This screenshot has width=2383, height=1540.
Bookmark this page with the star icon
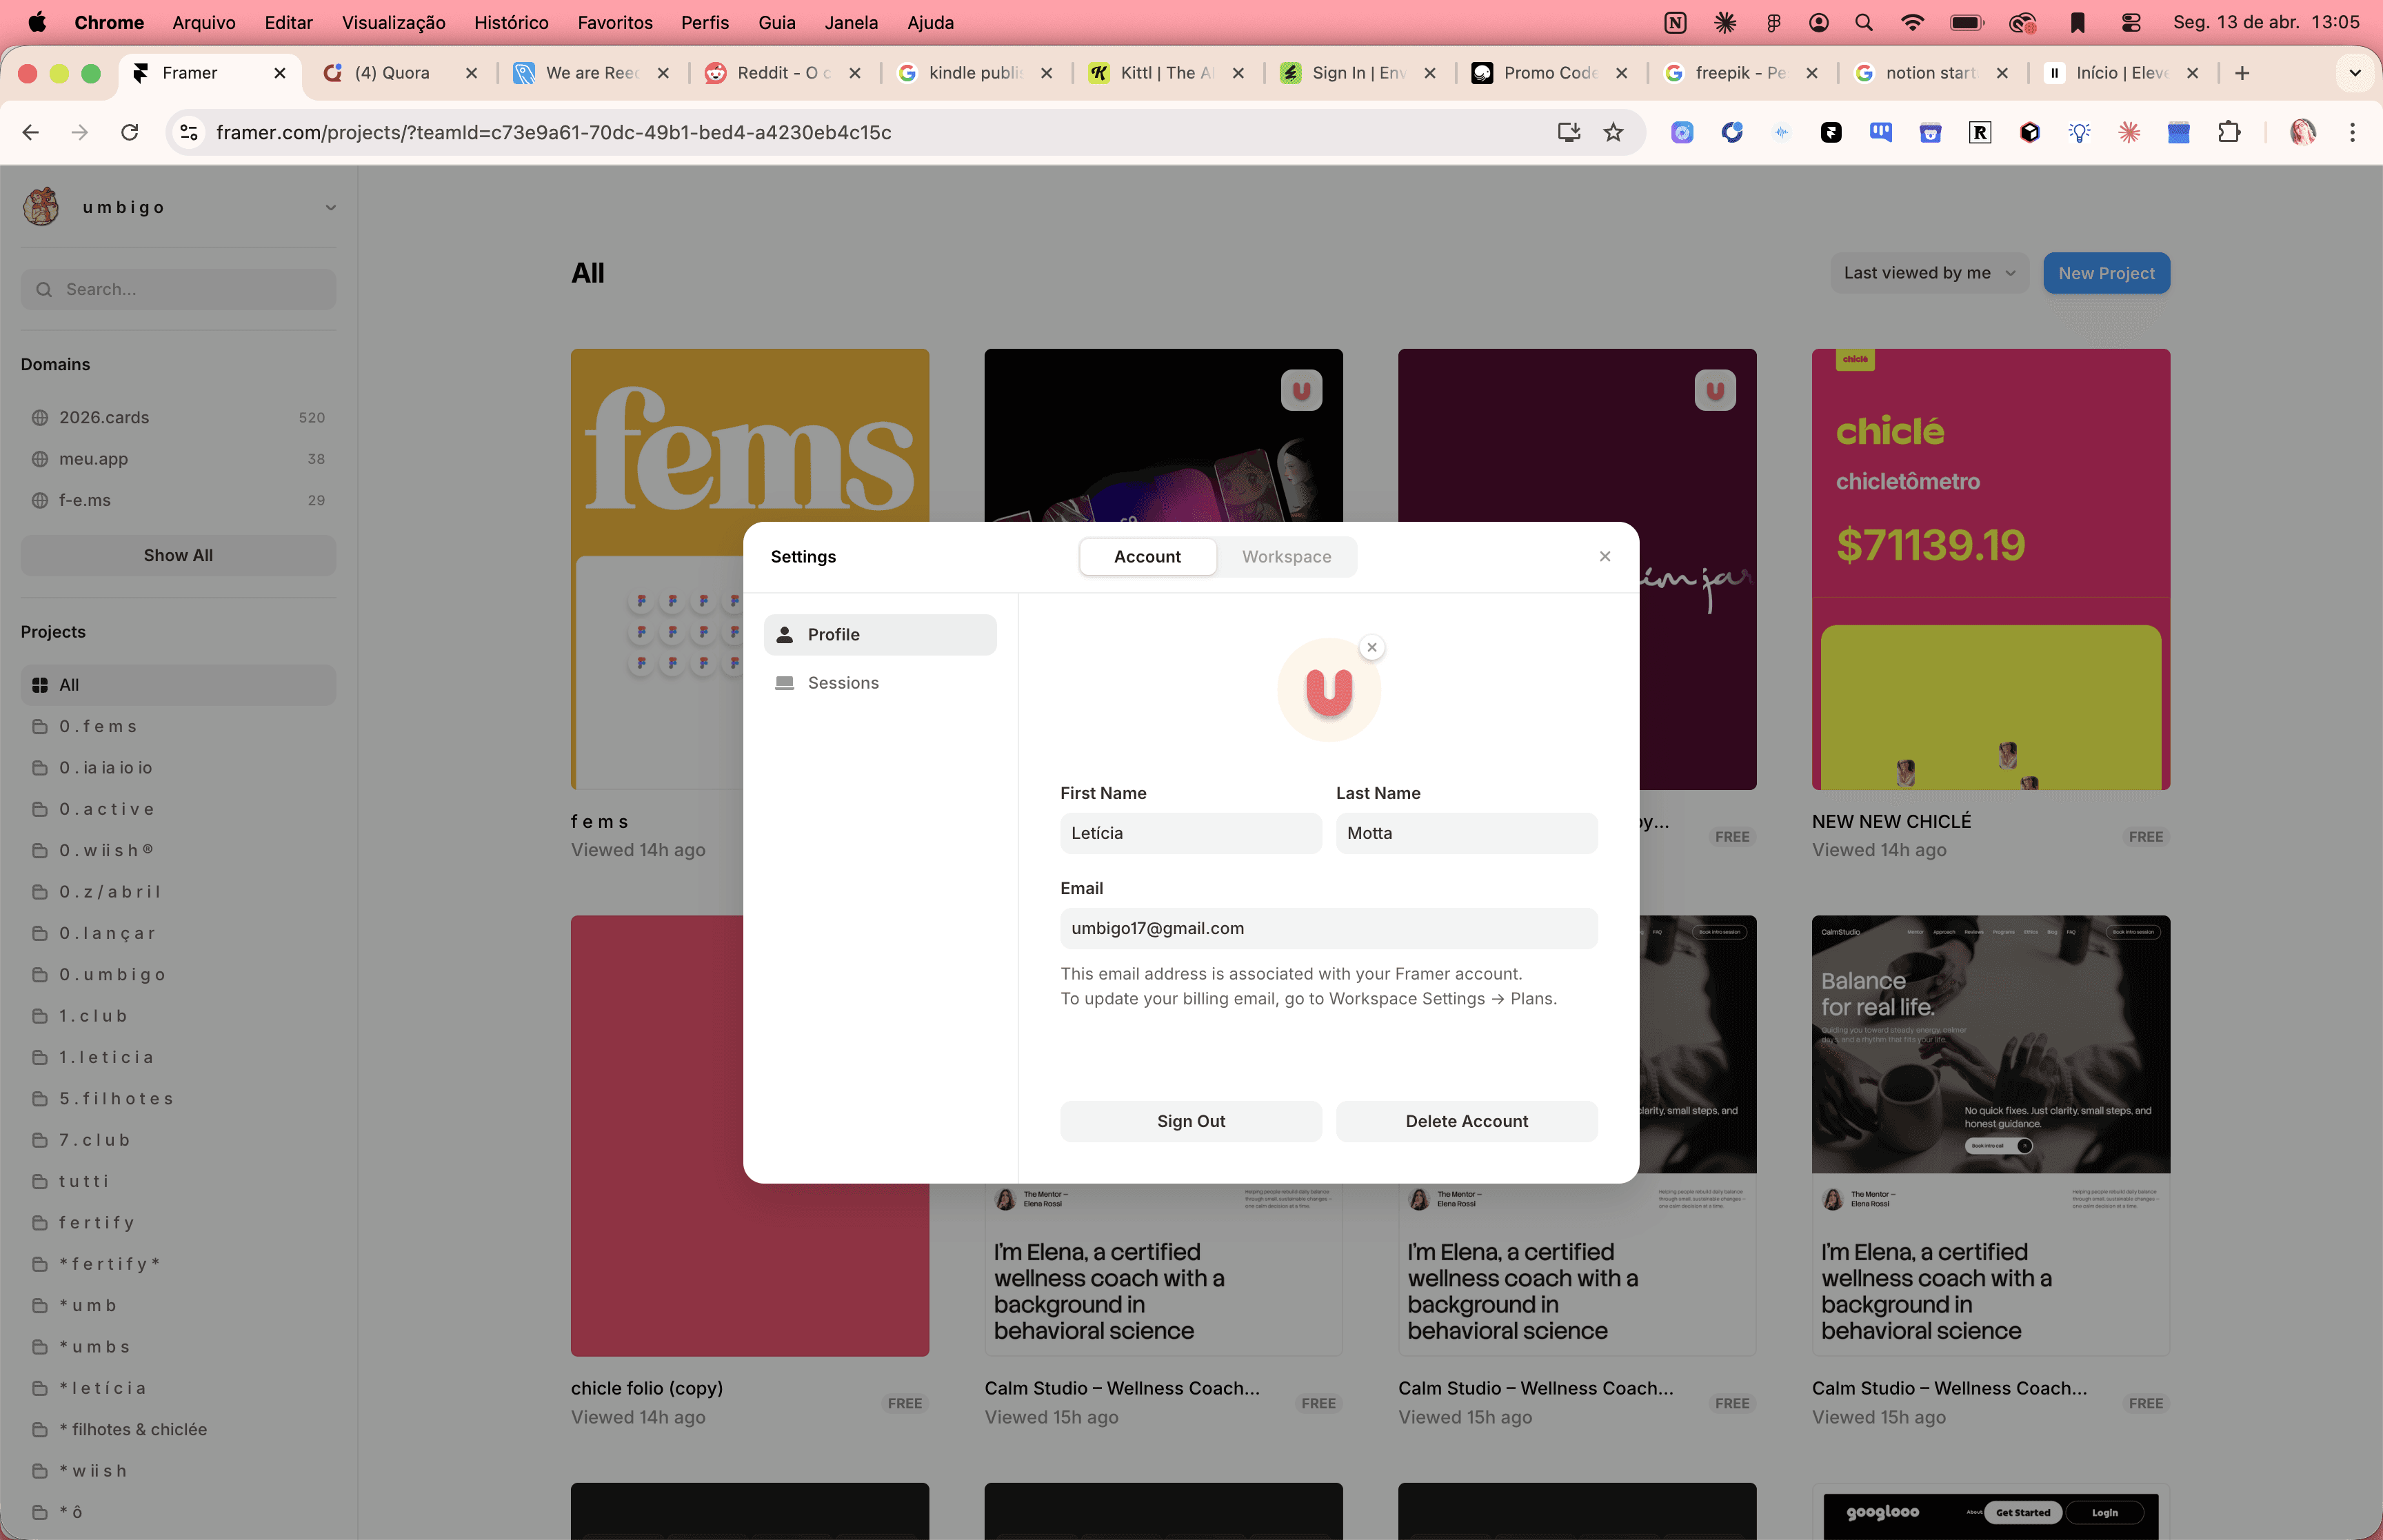point(1613,132)
